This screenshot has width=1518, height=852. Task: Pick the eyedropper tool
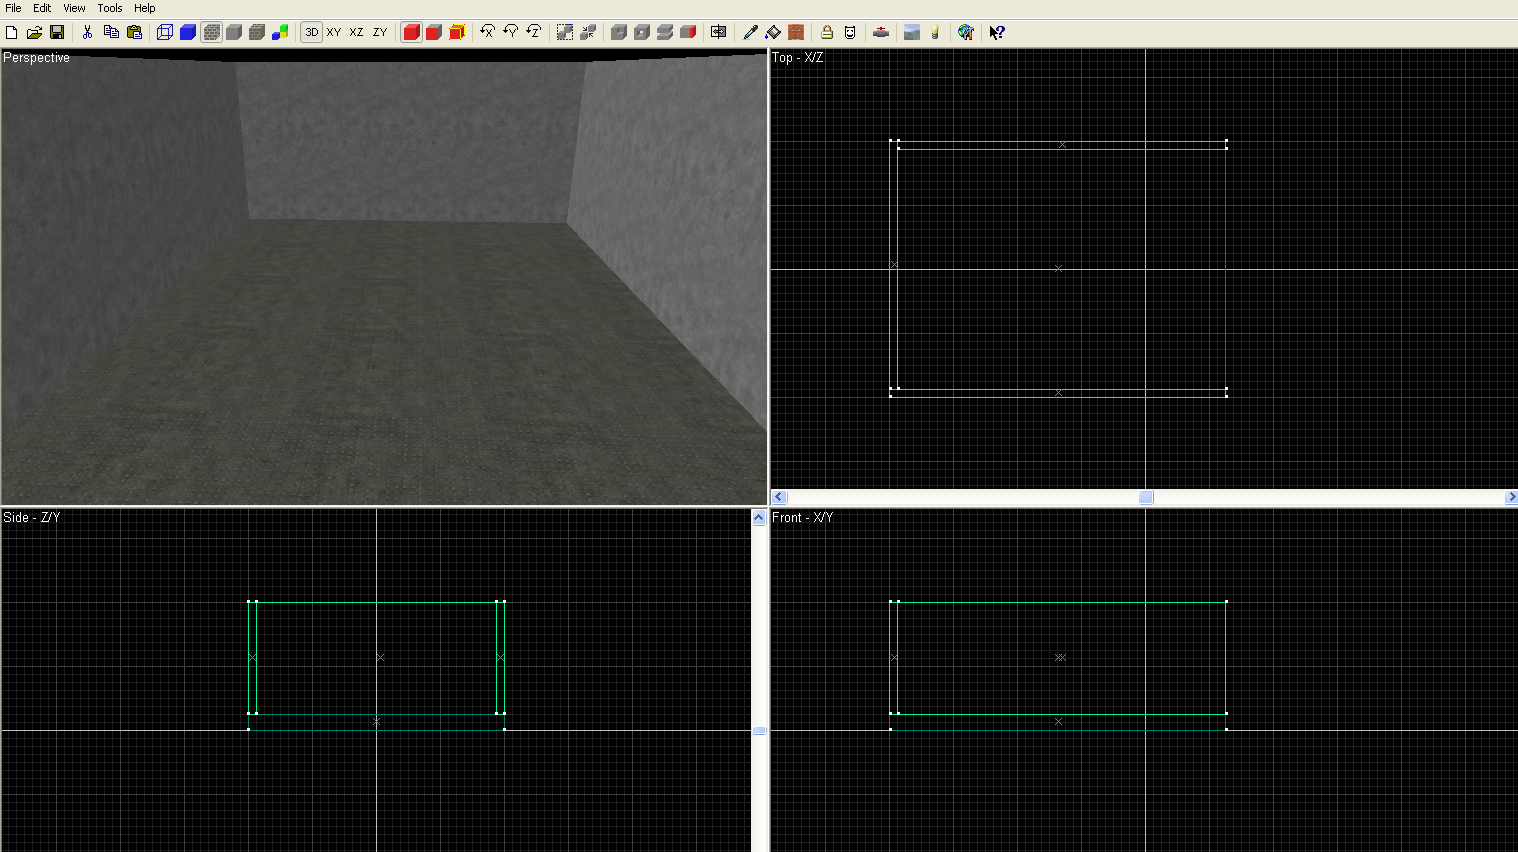coord(750,32)
